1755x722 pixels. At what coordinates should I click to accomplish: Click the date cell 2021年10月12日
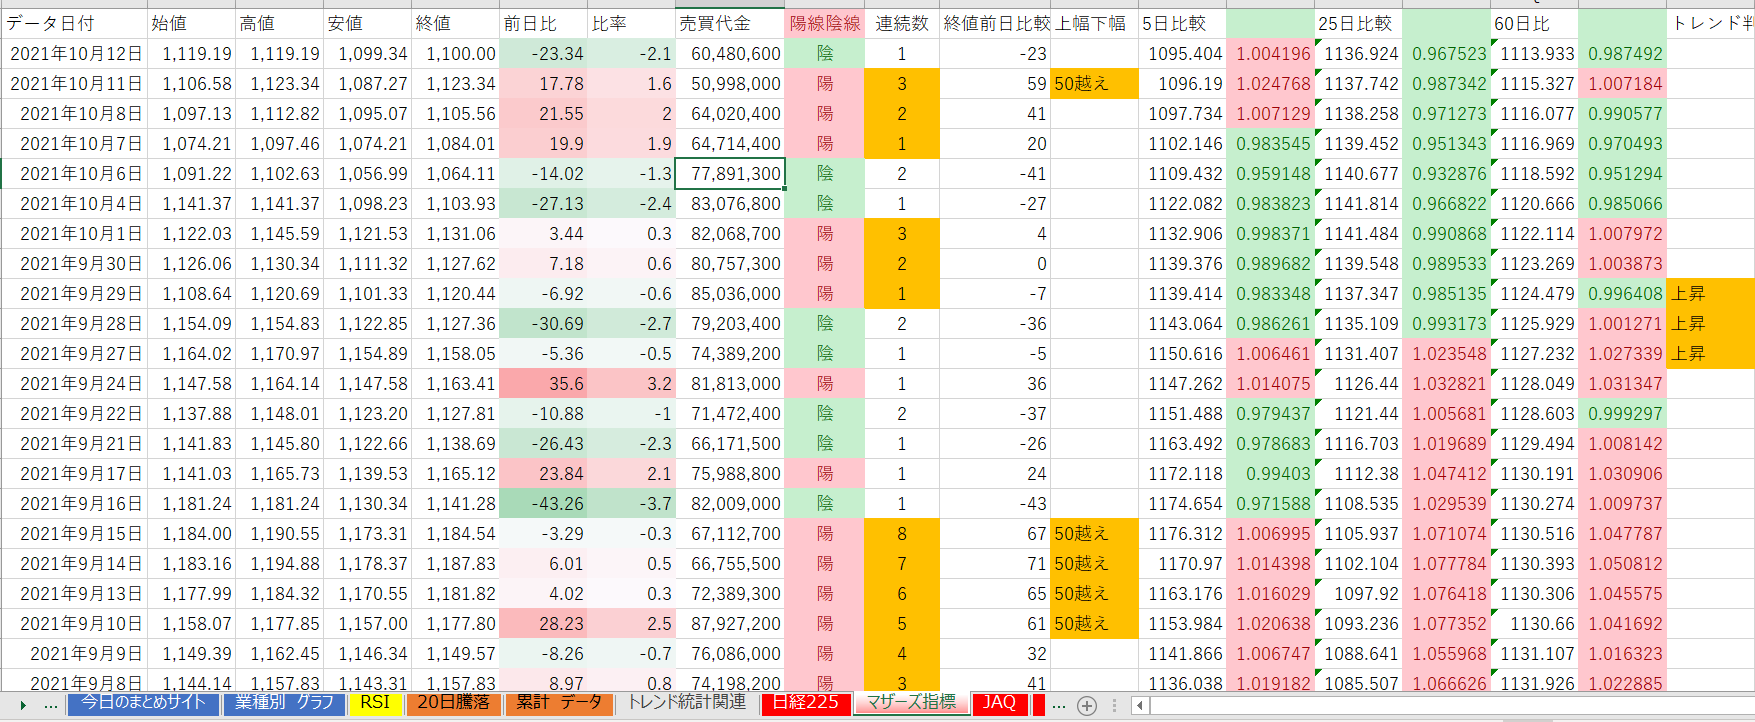(x=75, y=54)
